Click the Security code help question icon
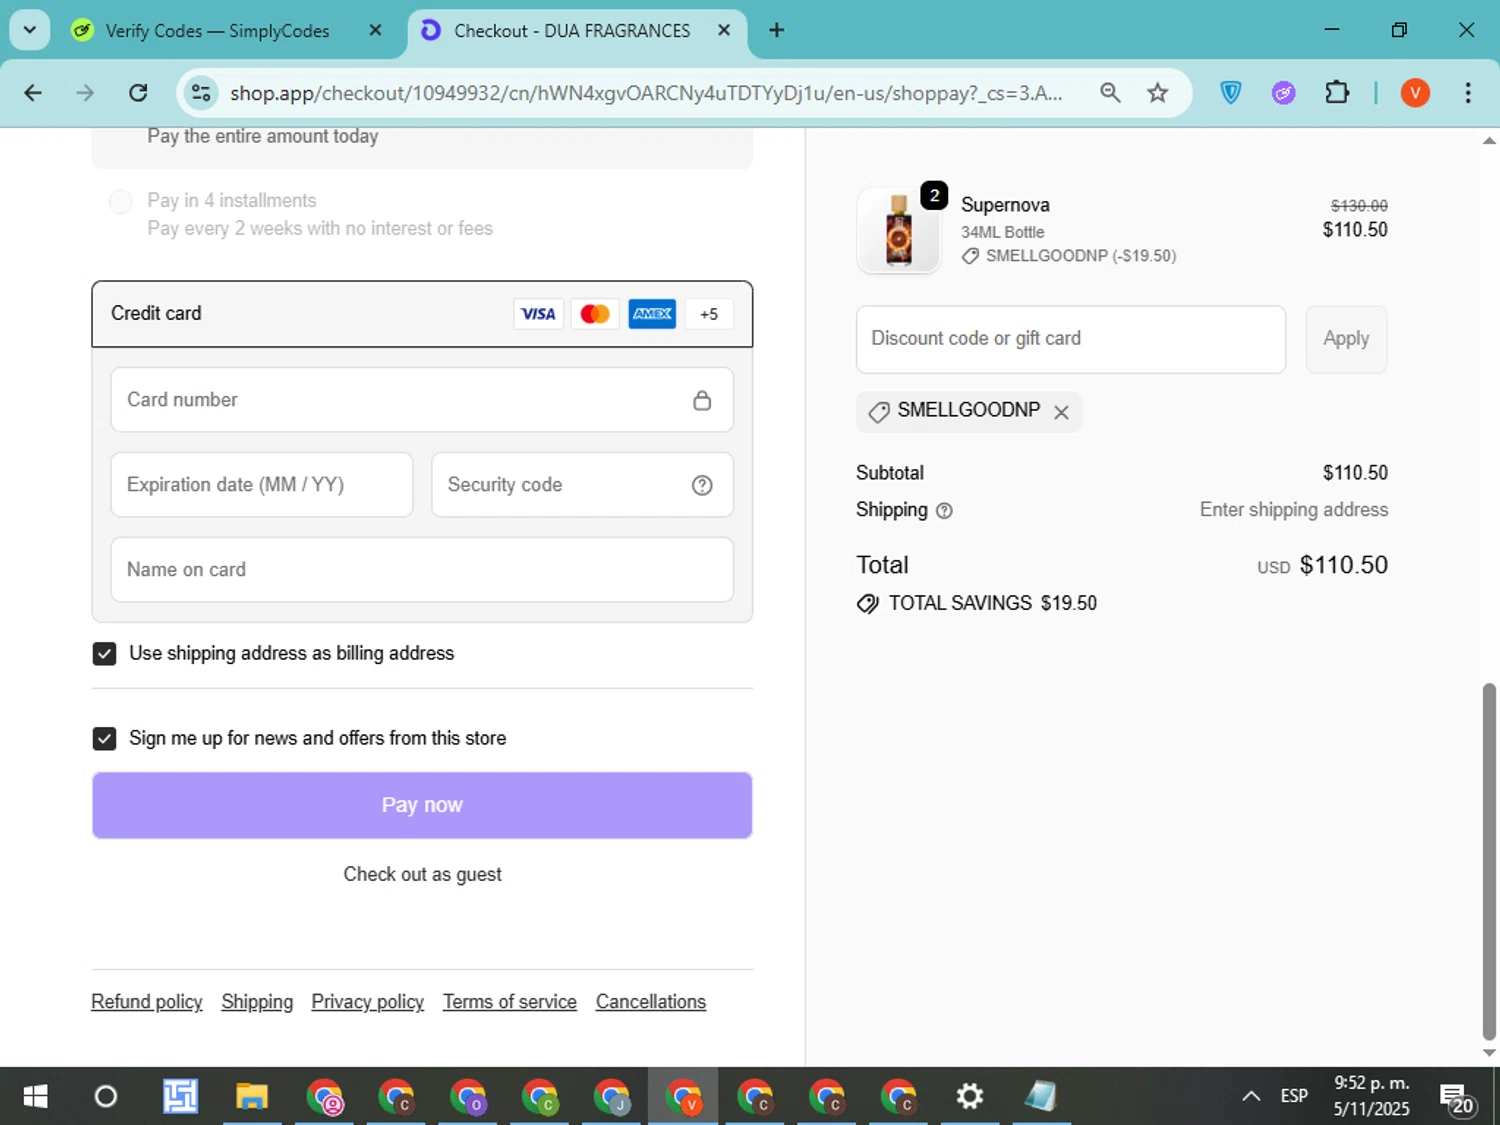 coord(702,485)
